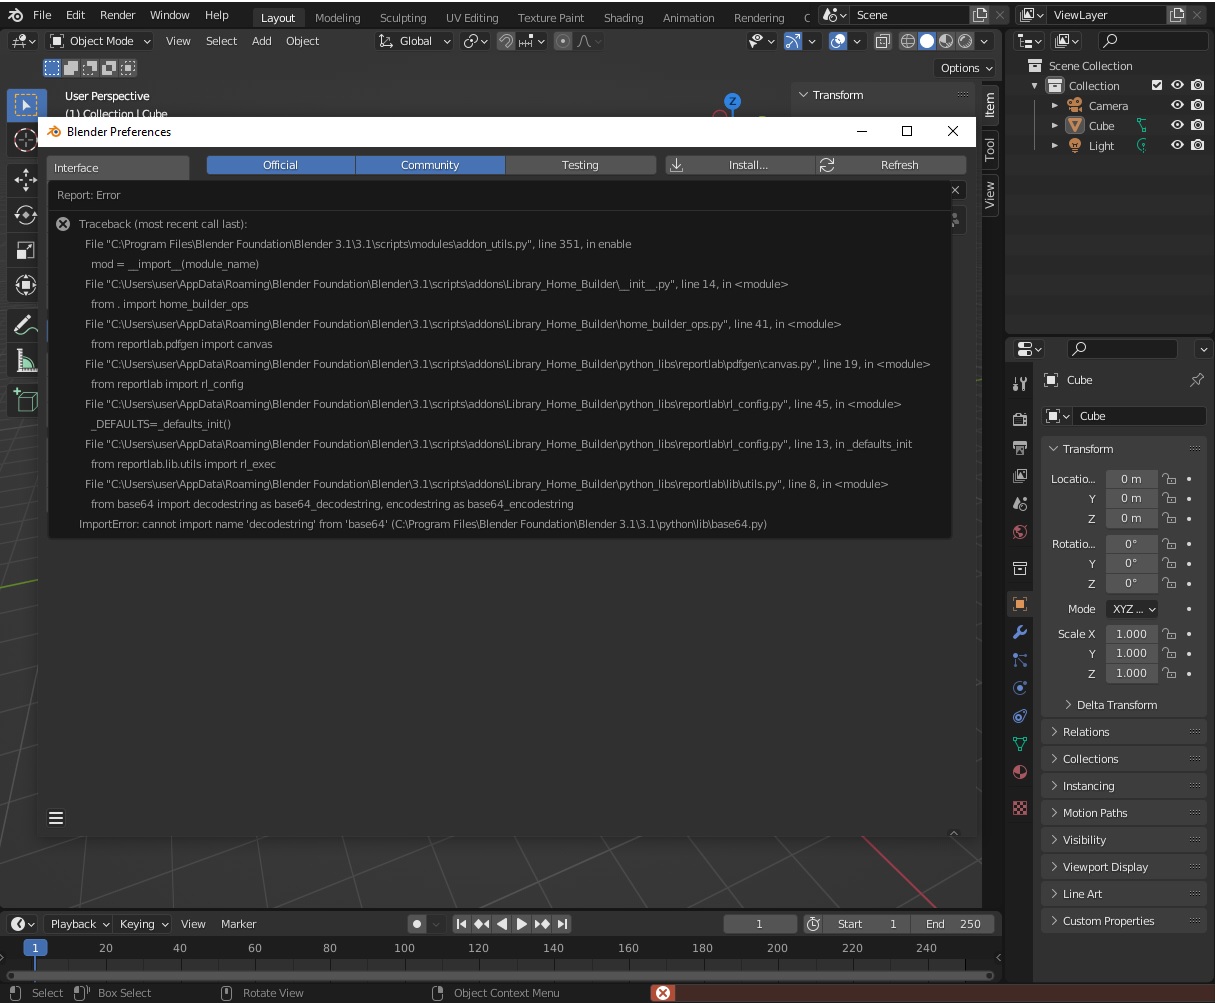This screenshot has width=1215, height=1003.
Task: Expand the Camera item in outliner
Action: [x=1054, y=106]
